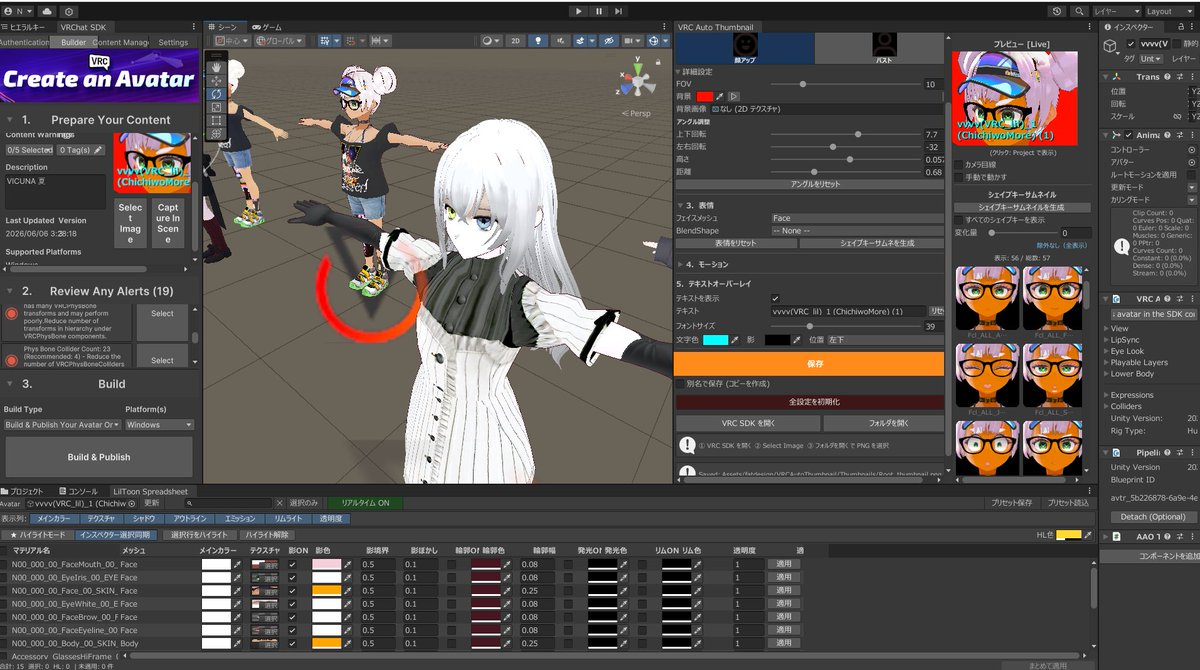Toggle すべてのシェイプキーを表示 checkbox
Image resolution: width=1200 pixels, height=670 pixels.
[x=958, y=219]
